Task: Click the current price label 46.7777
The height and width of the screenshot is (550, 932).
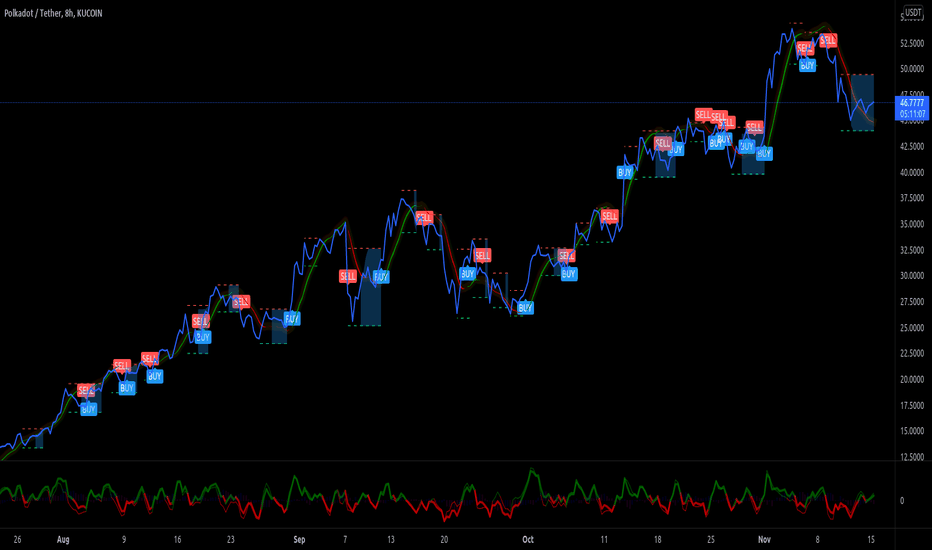Action: 912,103
